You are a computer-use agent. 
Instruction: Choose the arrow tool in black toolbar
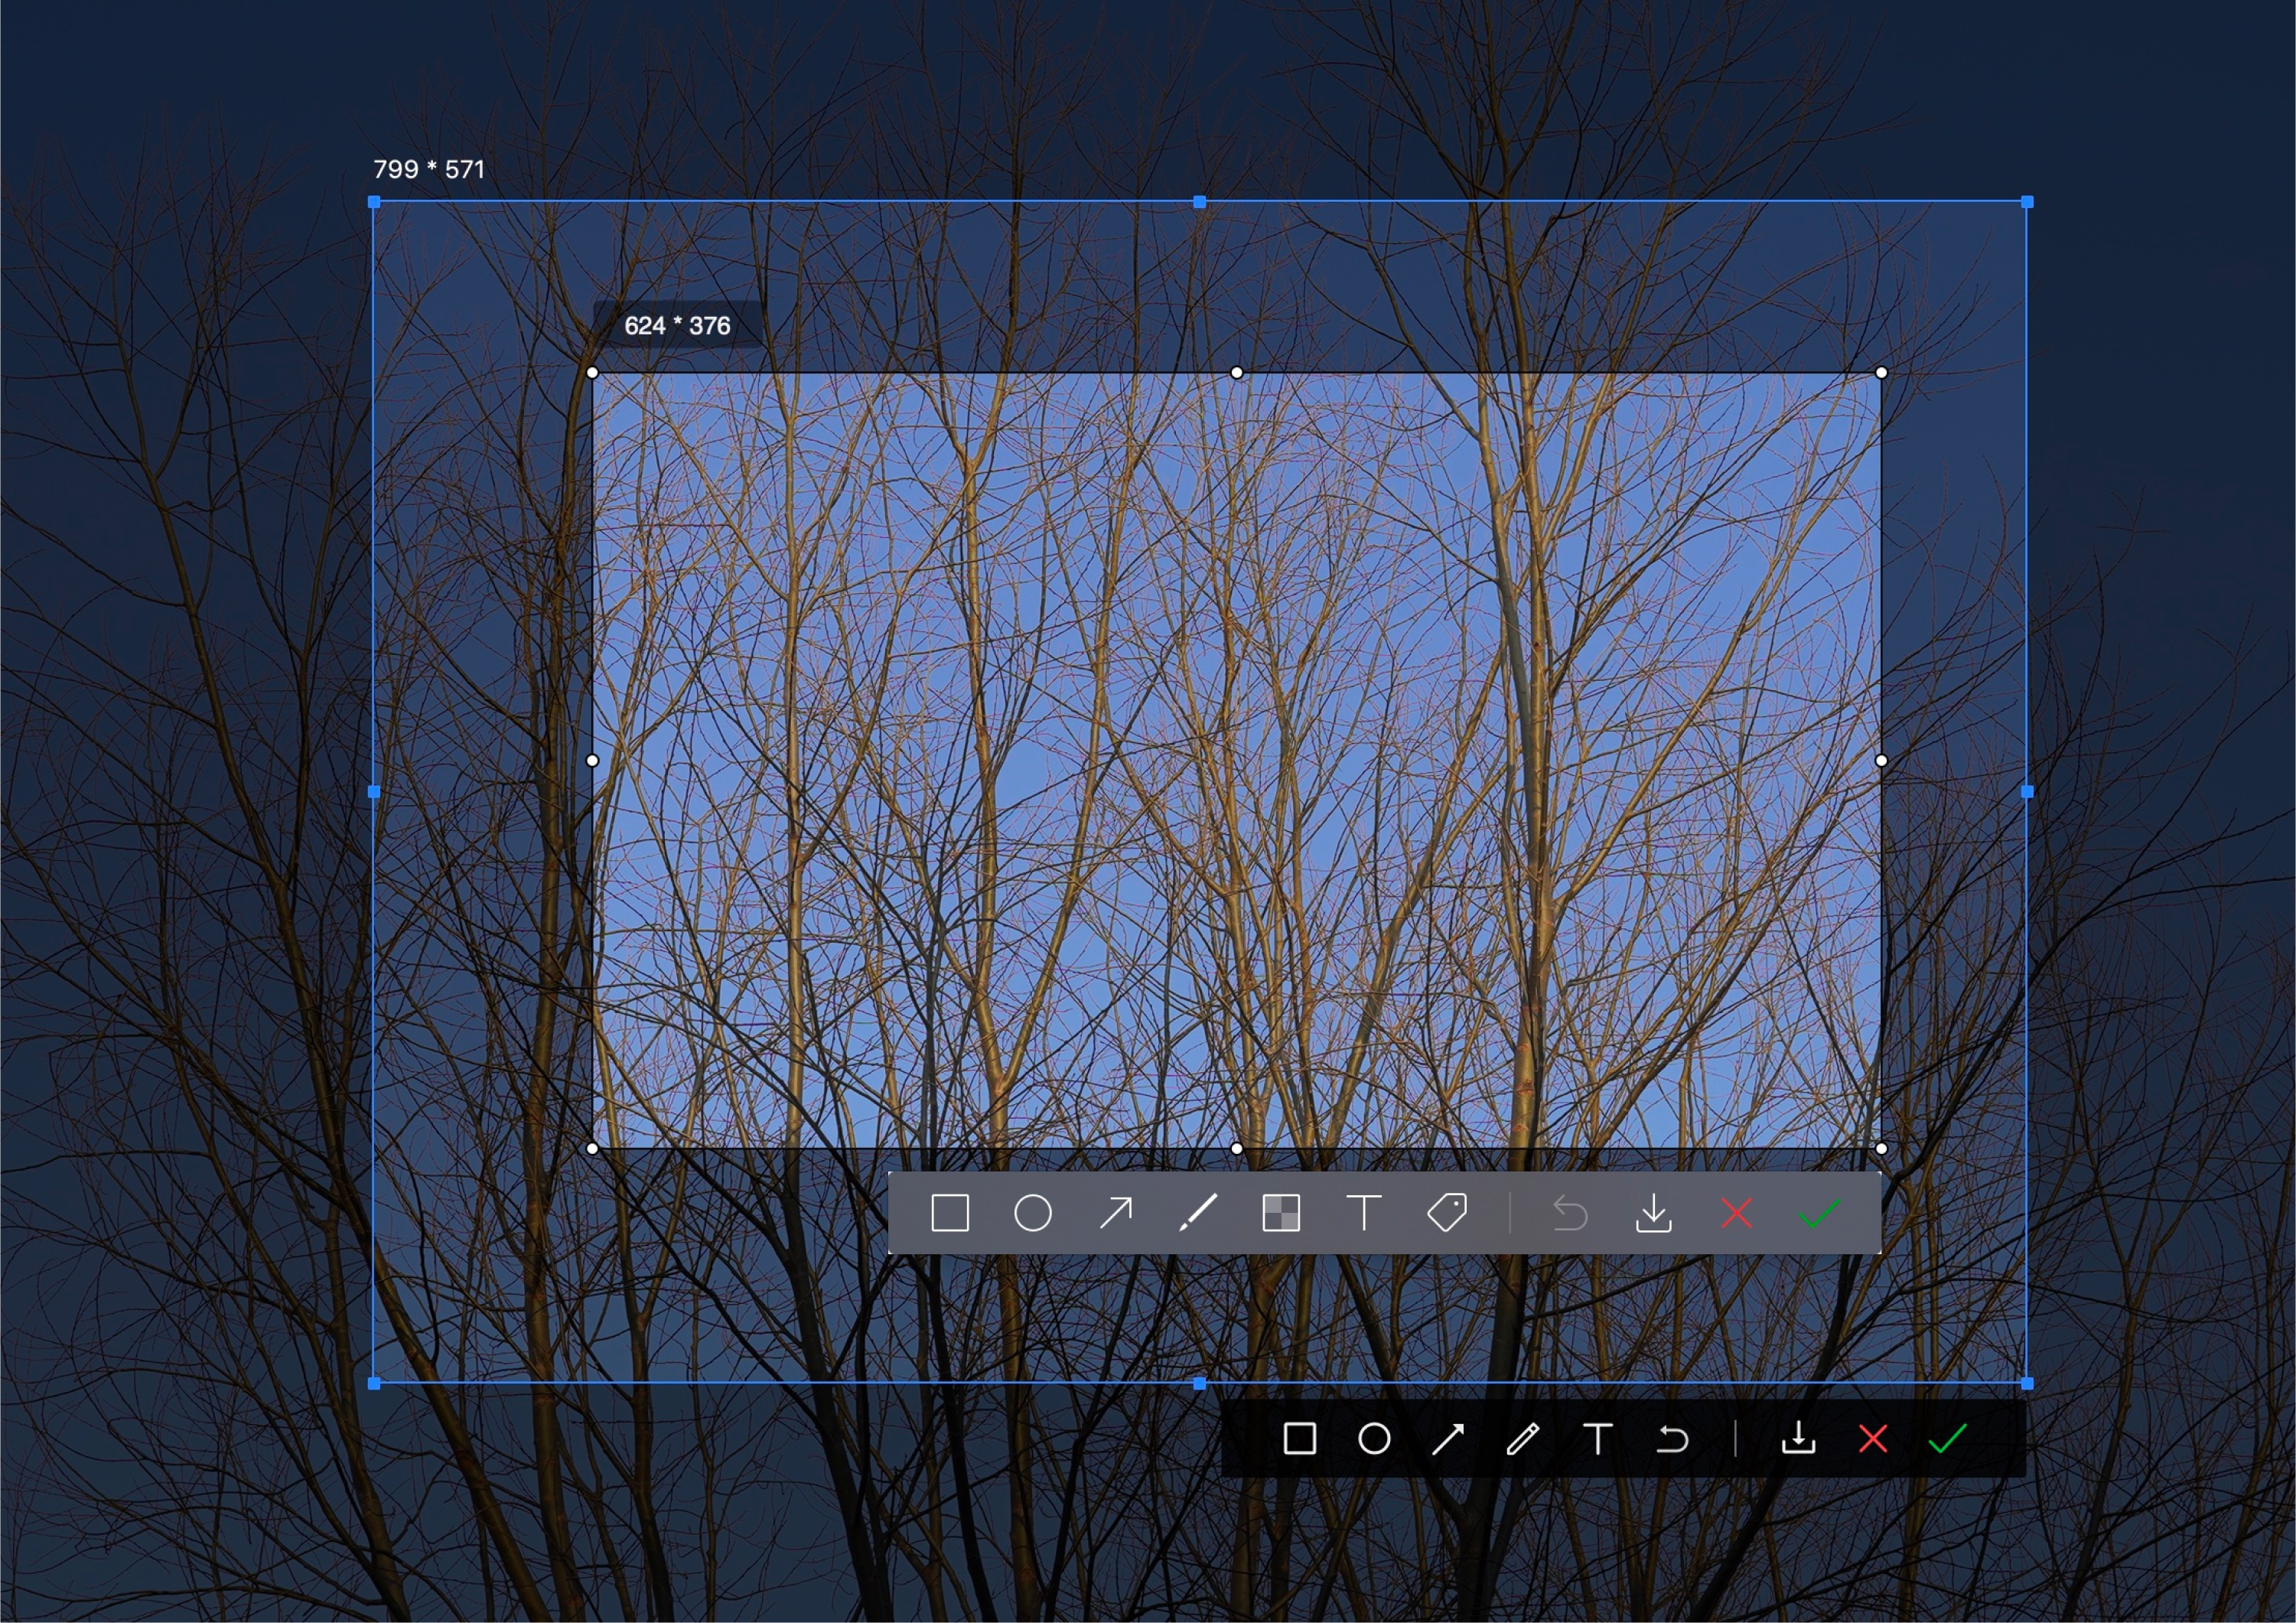click(x=1448, y=1439)
